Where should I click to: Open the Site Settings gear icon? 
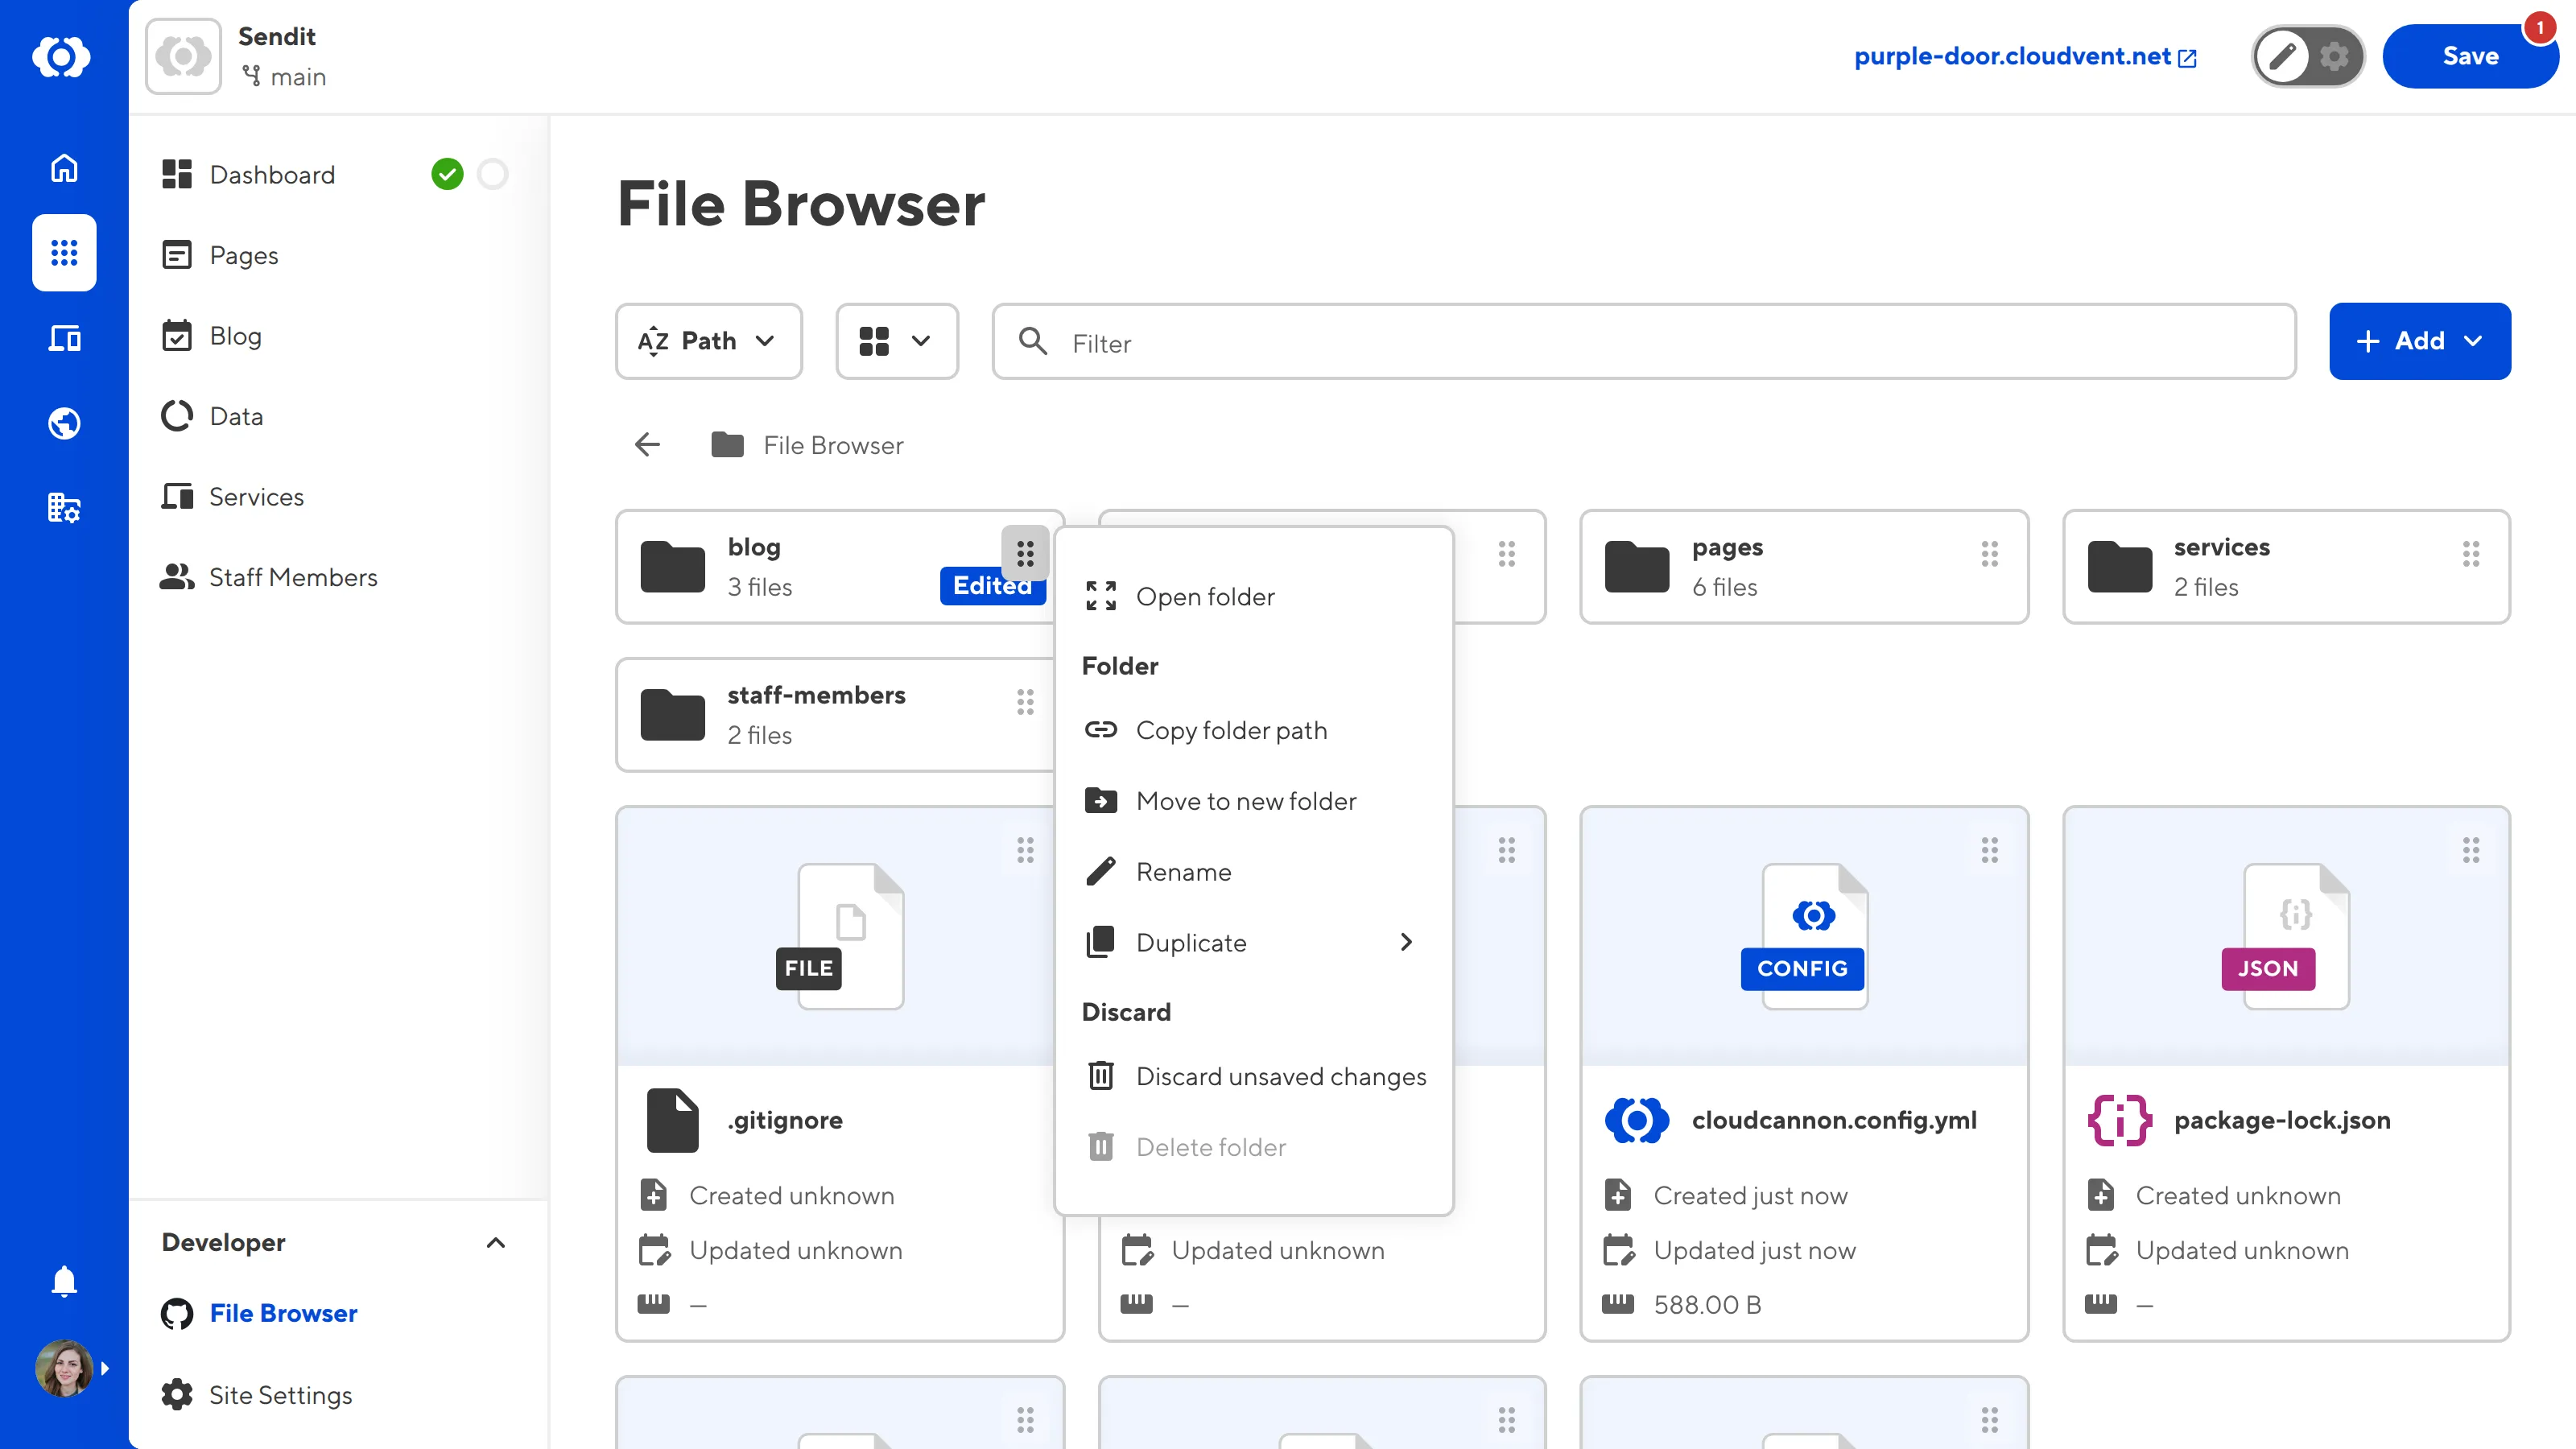point(176,1394)
